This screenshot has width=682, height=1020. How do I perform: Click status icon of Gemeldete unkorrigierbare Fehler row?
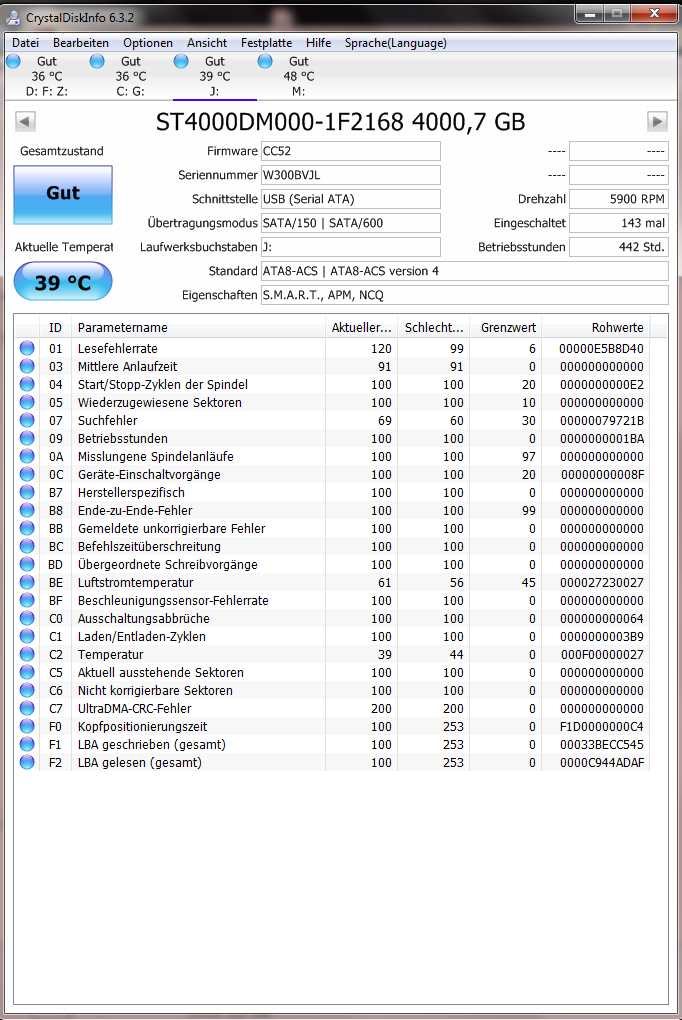(27, 528)
